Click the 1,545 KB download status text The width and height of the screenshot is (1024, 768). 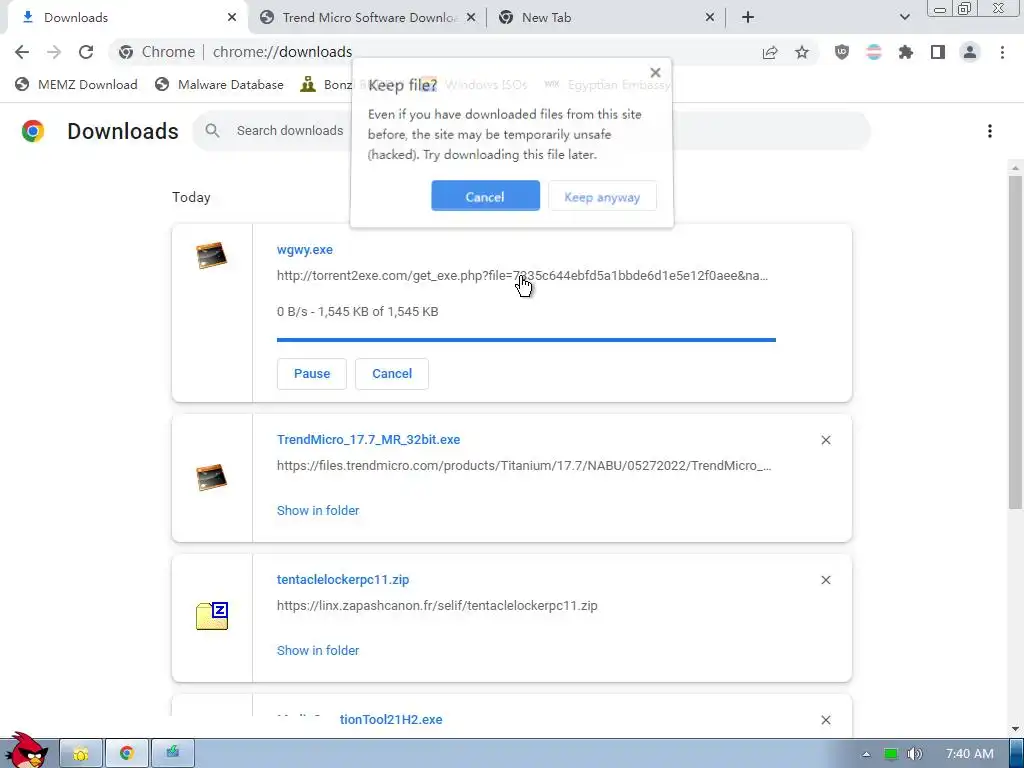coord(357,312)
